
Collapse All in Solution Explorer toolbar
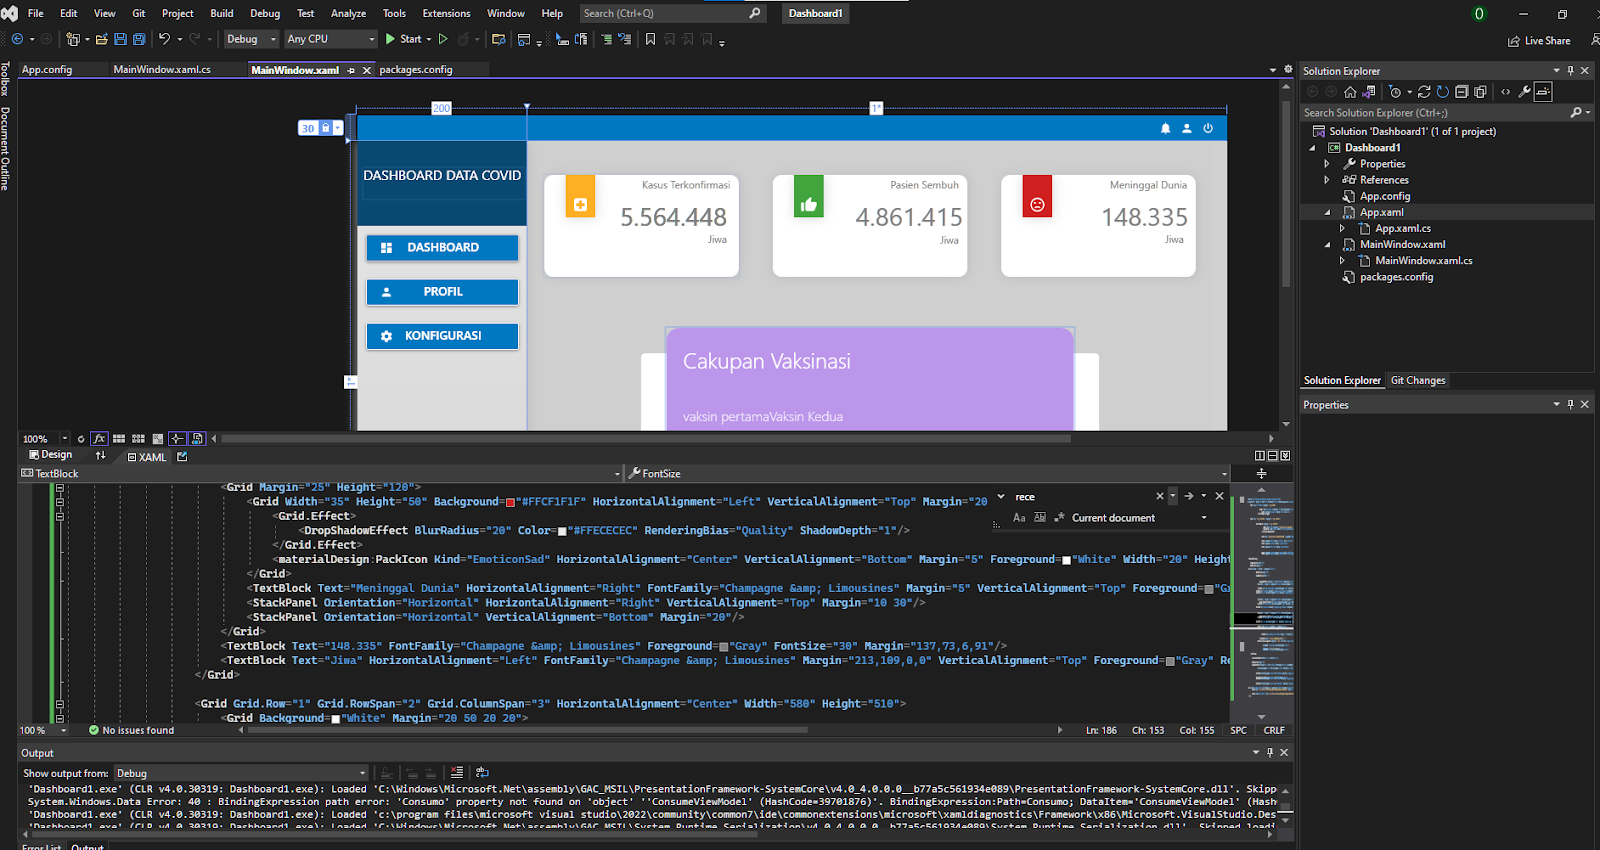[1462, 92]
